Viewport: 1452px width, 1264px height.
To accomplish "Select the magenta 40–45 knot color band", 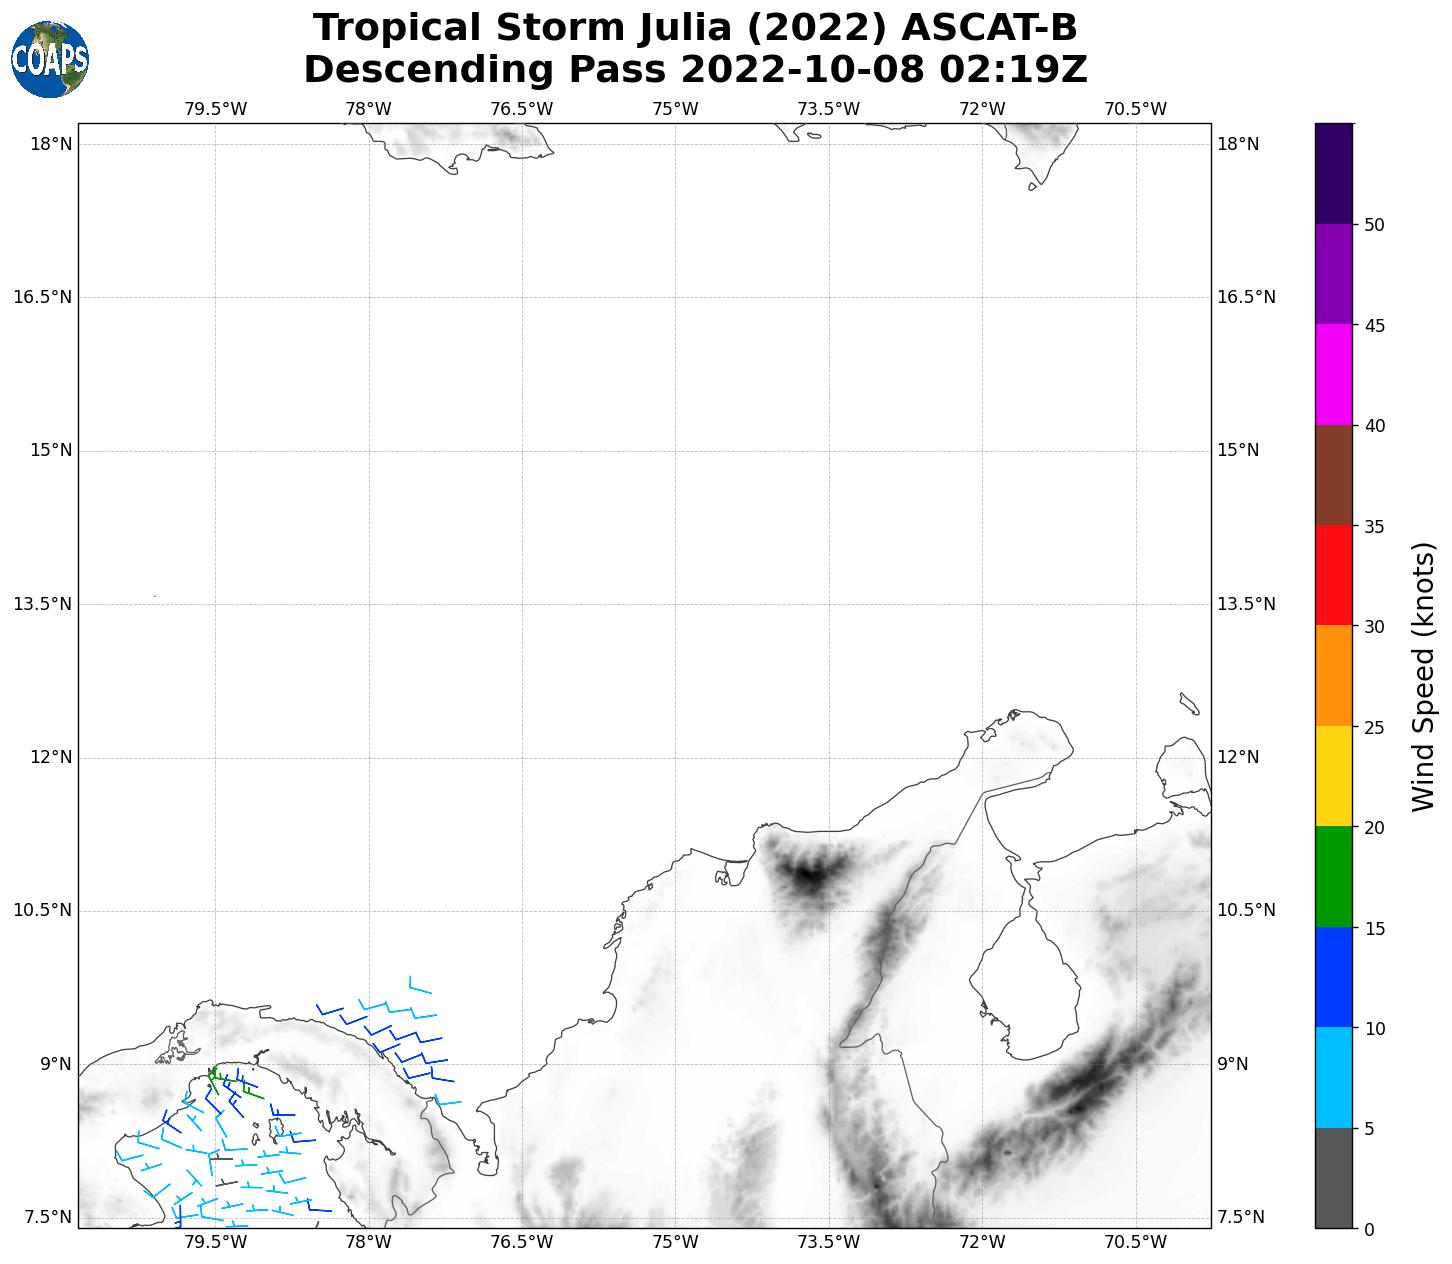I will [x=1333, y=374].
